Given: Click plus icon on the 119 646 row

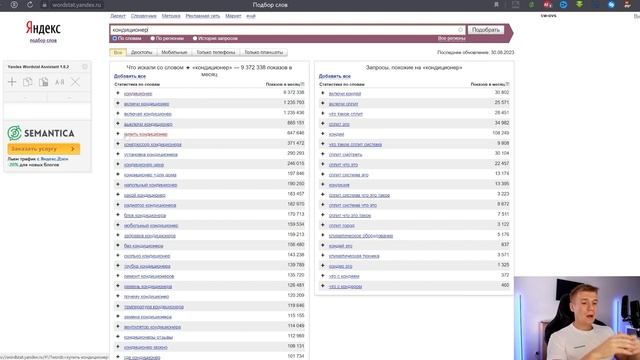Looking at the screenshot, I should coord(118,307).
